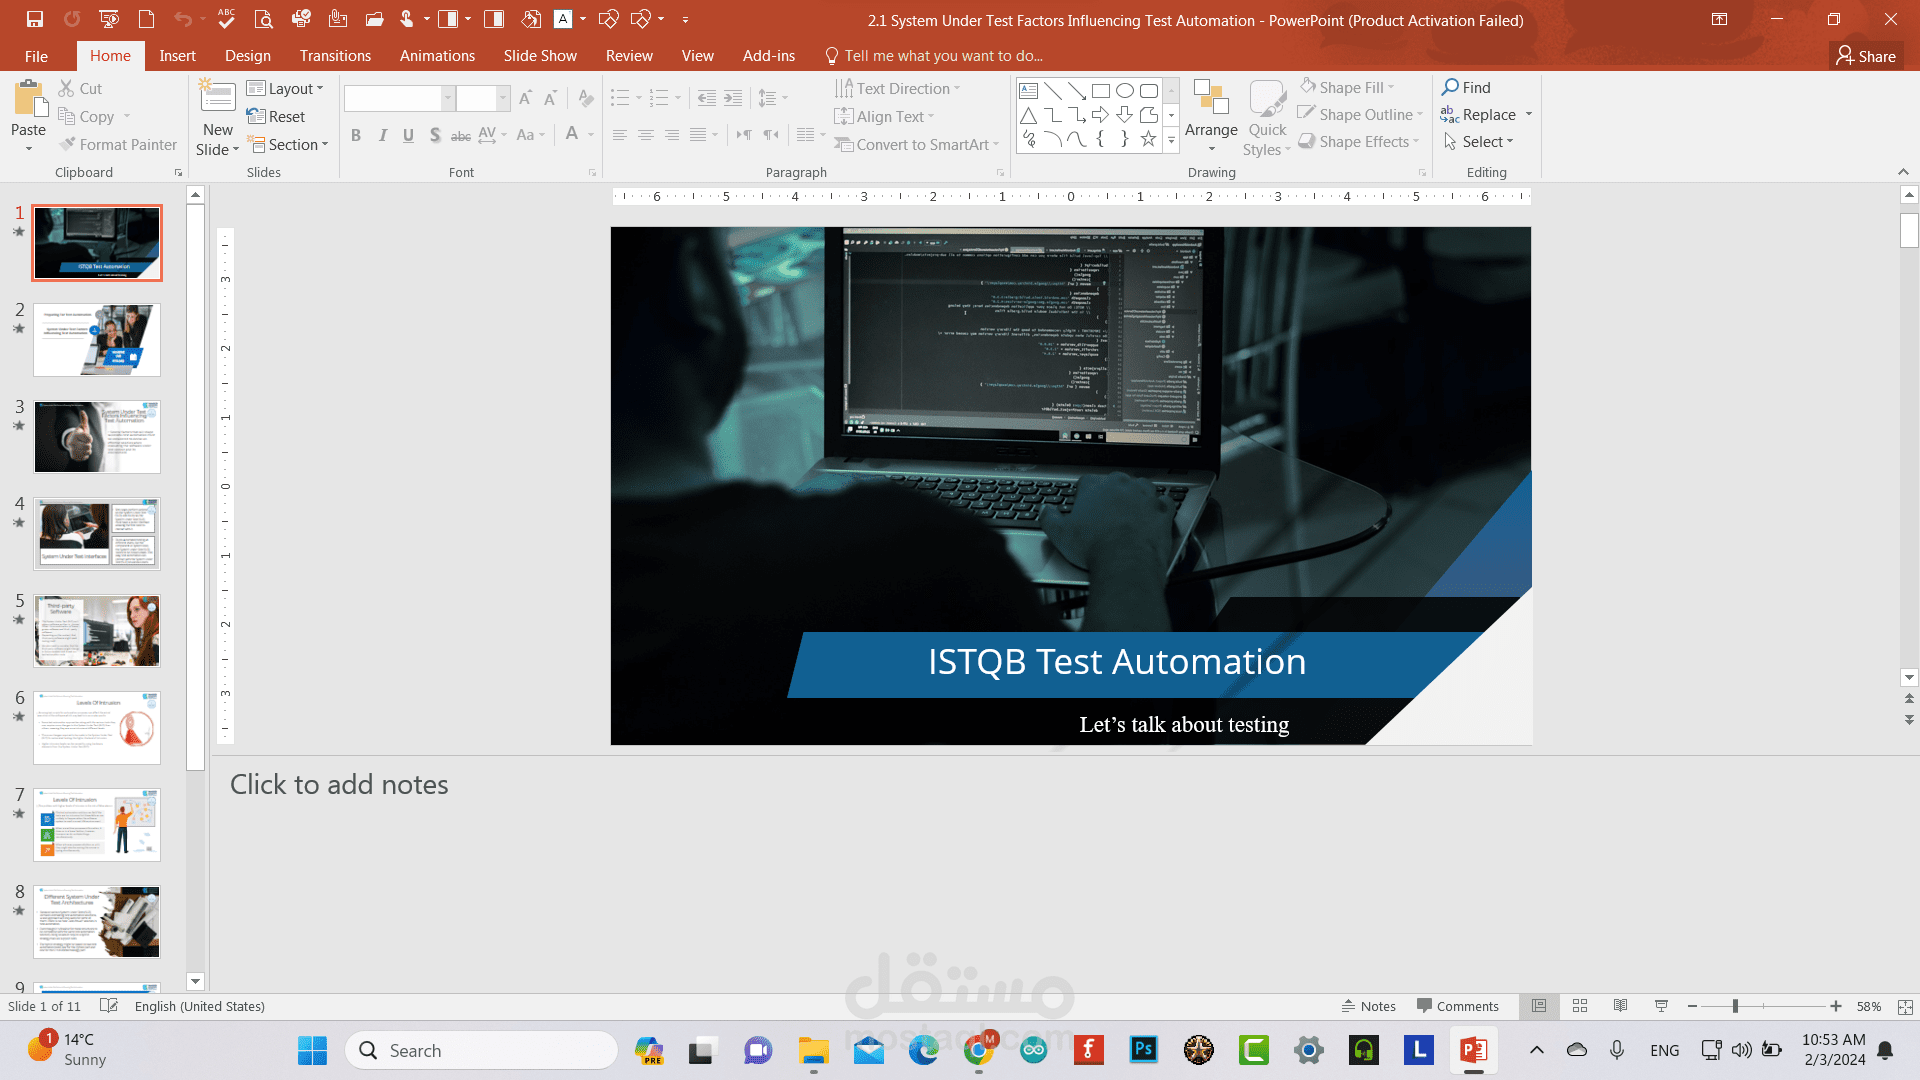Image resolution: width=1920 pixels, height=1080 pixels.
Task: Click the Tell me search box
Action: click(x=934, y=56)
